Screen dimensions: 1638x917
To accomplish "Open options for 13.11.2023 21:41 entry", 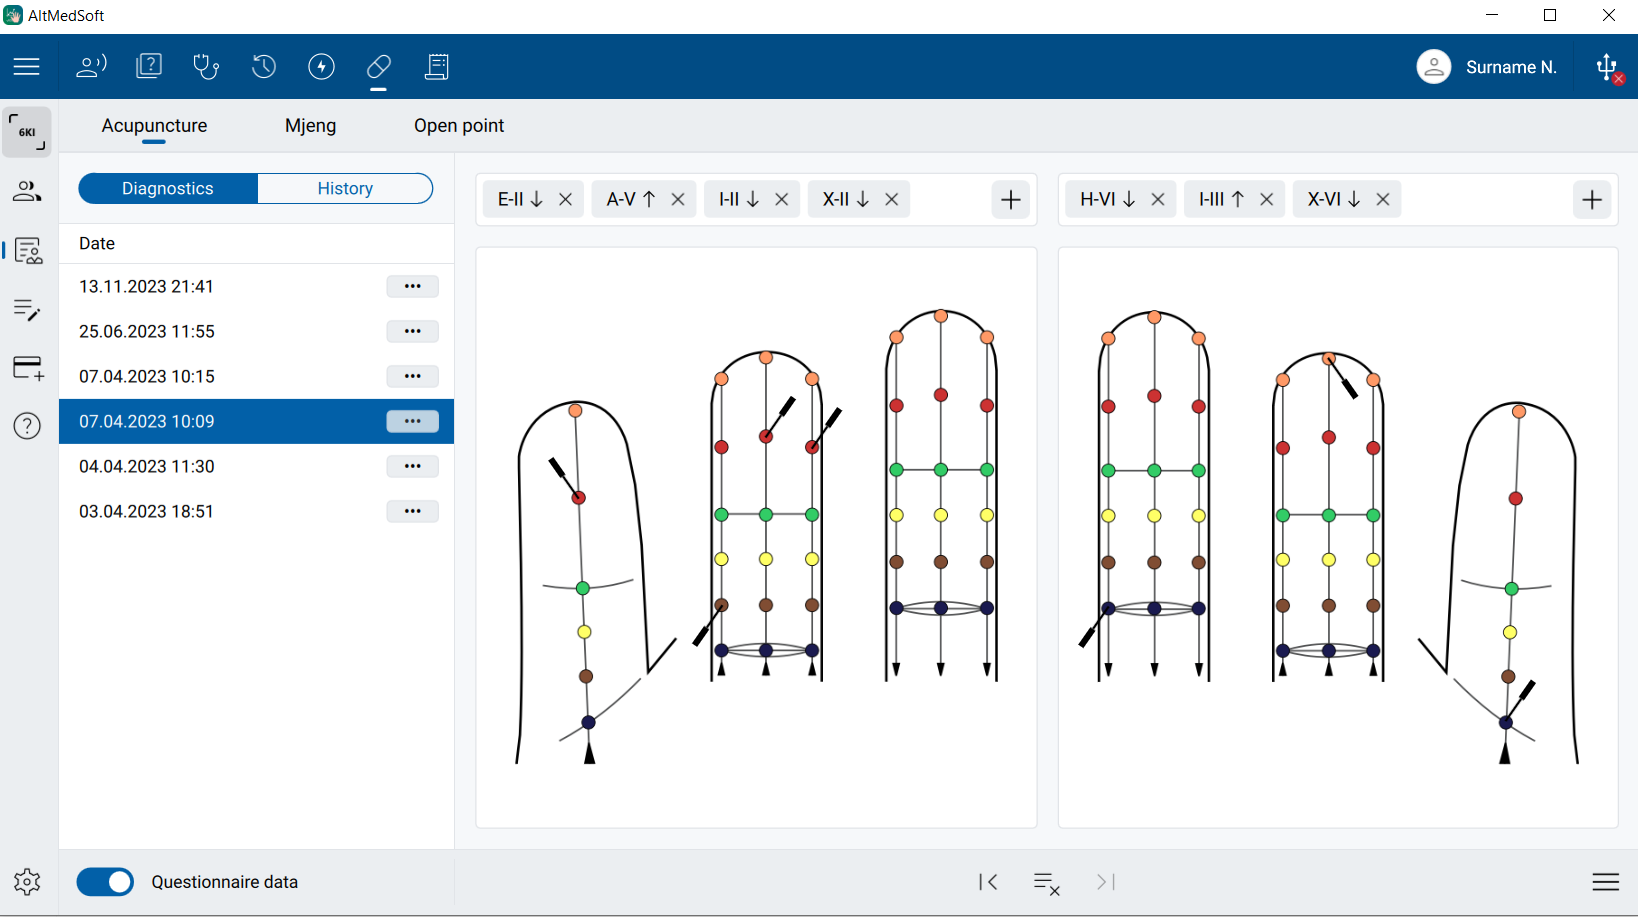I will click(x=412, y=287).
